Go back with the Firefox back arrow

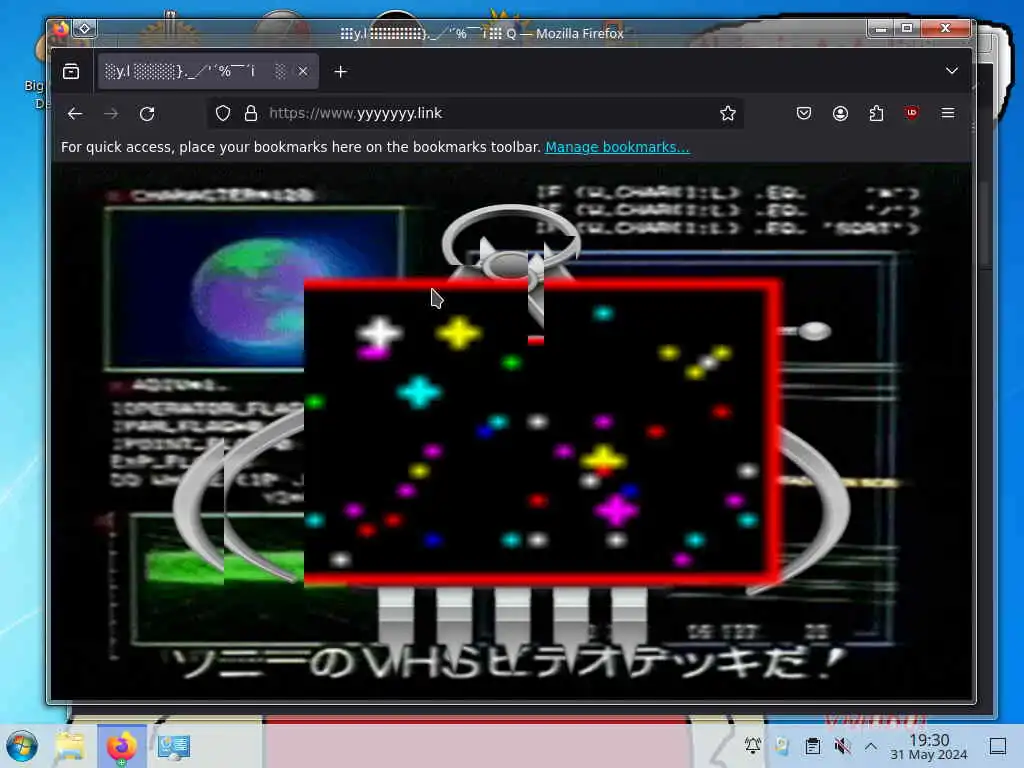[75, 114]
